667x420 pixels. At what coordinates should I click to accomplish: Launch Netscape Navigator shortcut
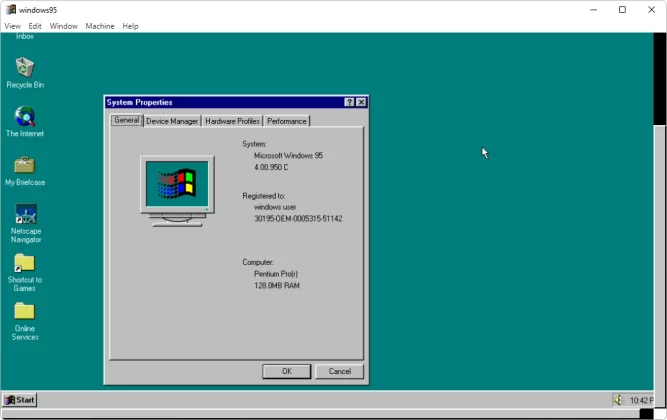[25, 215]
